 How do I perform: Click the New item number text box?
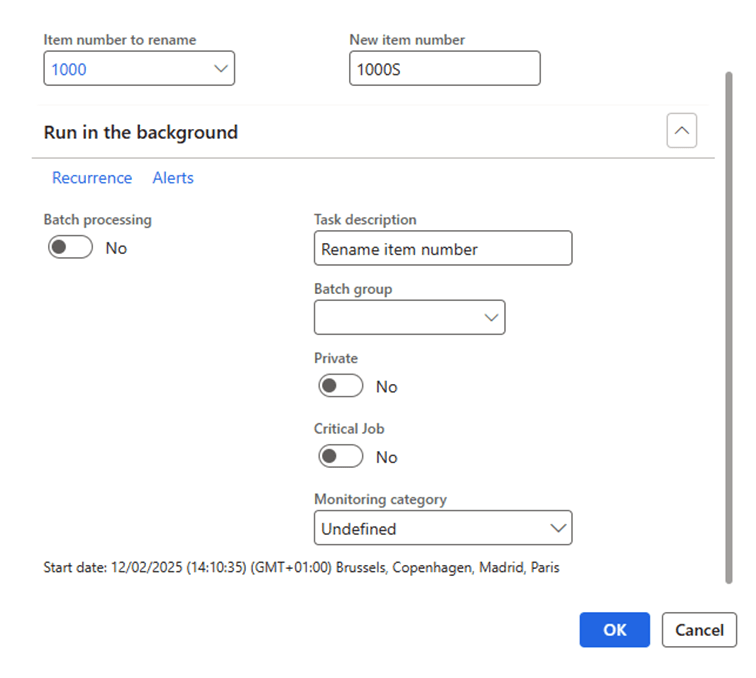point(444,69)
